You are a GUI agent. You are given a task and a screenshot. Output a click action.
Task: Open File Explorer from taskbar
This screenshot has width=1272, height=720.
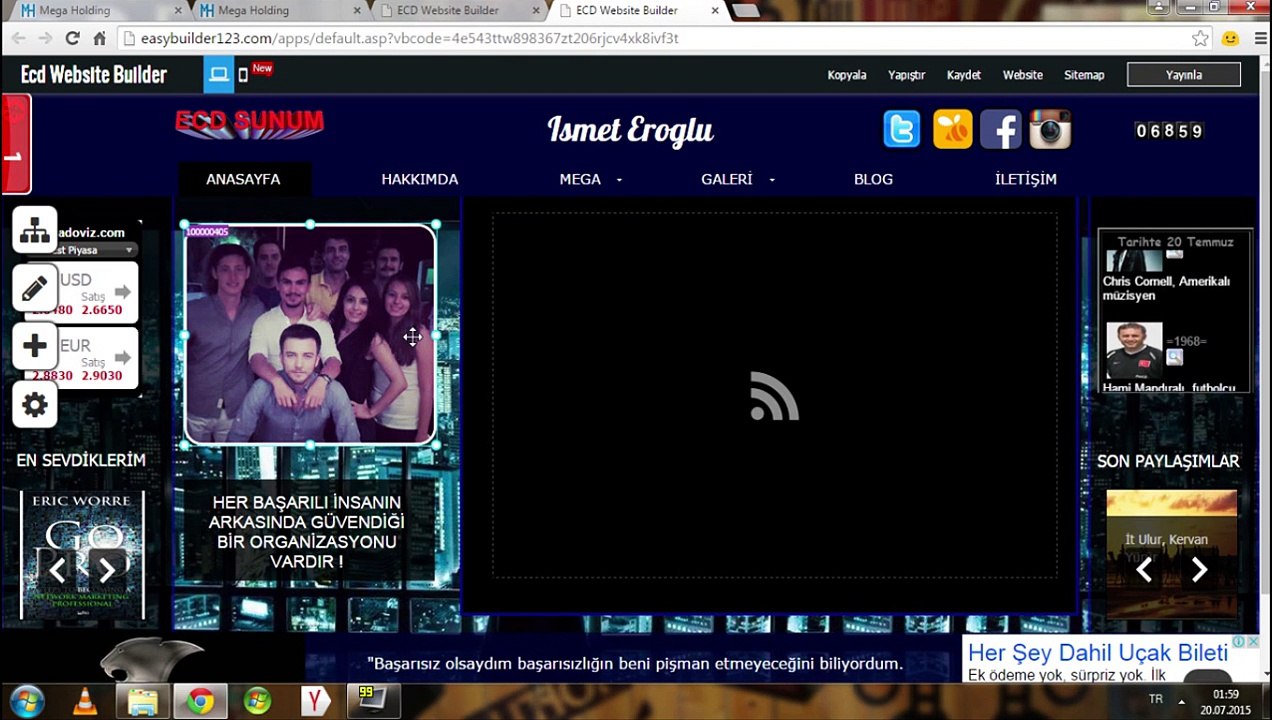(142, 702)
